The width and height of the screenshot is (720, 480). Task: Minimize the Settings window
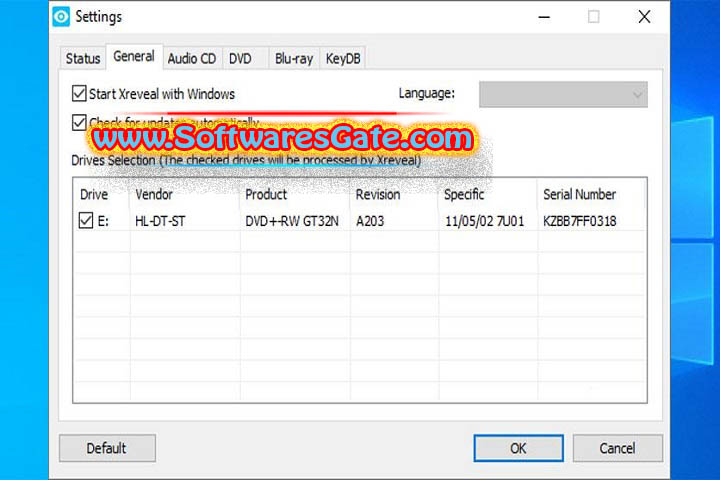pos(544,17)
